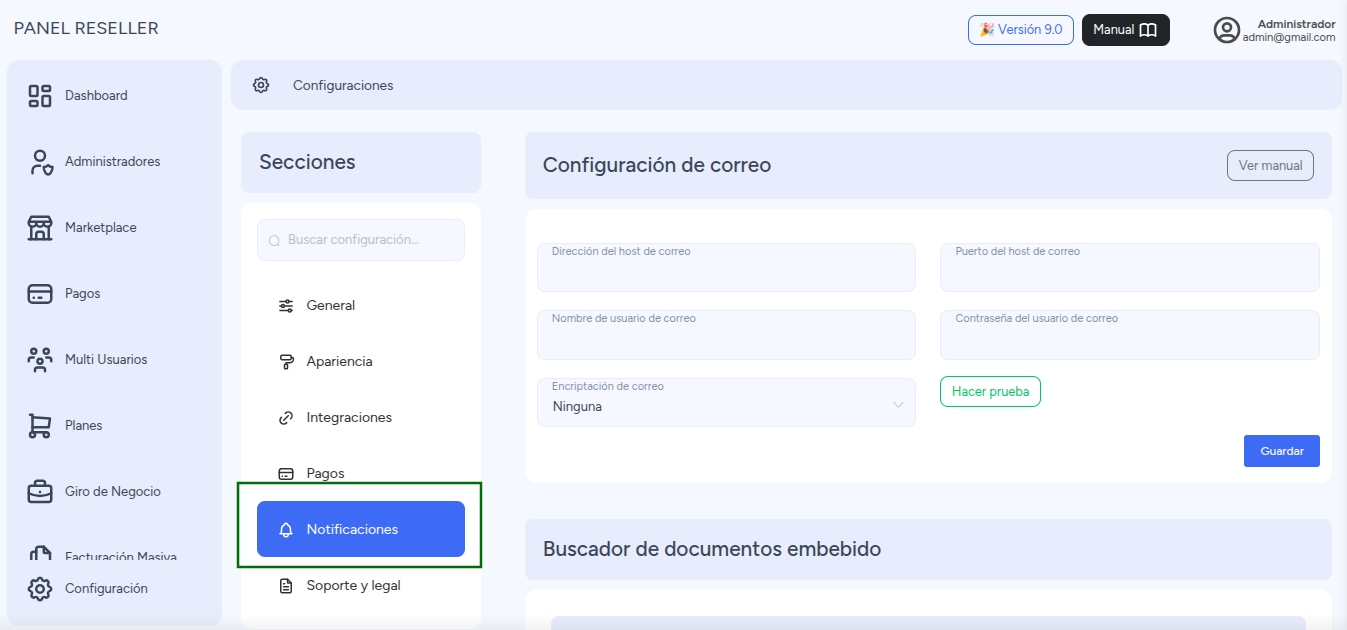This screenshot has height=630, width=1347.
Task: Click the Nombre de usuario de correo field
Action: (726, 335)
